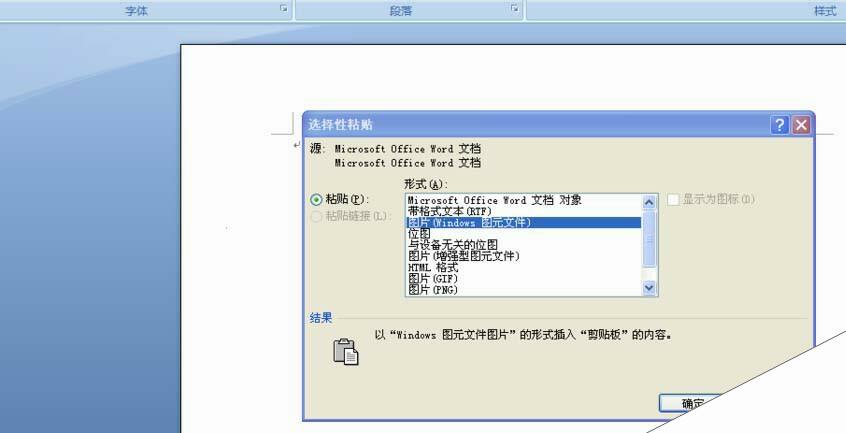This screenshot has width=846, height=433.
Task: Select 图片(GIF) format
Action: (x=433, y=279)
